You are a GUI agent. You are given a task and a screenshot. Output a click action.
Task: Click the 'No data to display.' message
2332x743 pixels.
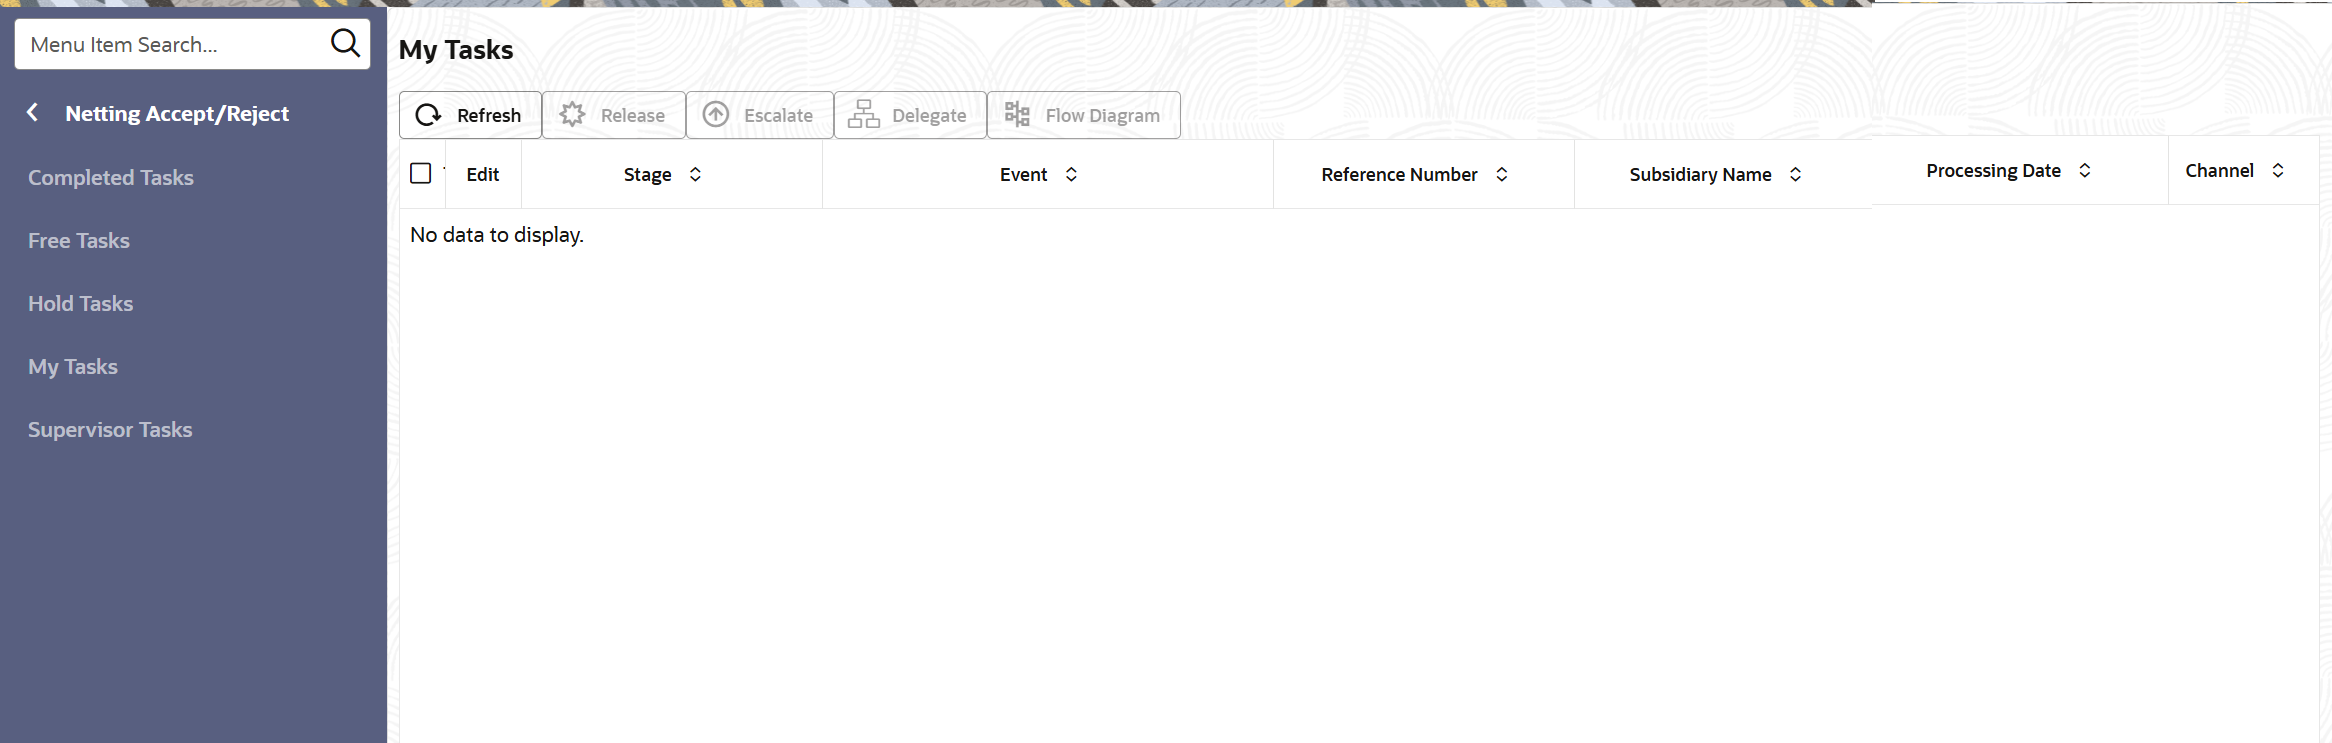[497, 235]
